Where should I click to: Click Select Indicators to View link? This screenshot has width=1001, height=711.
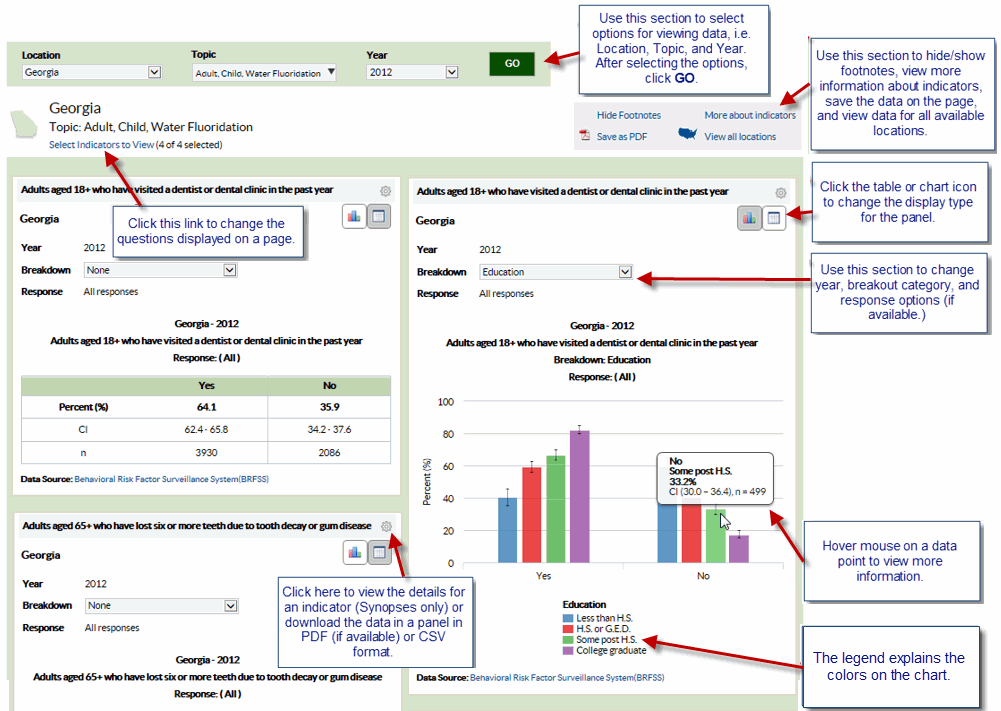[x=101, y=145]
